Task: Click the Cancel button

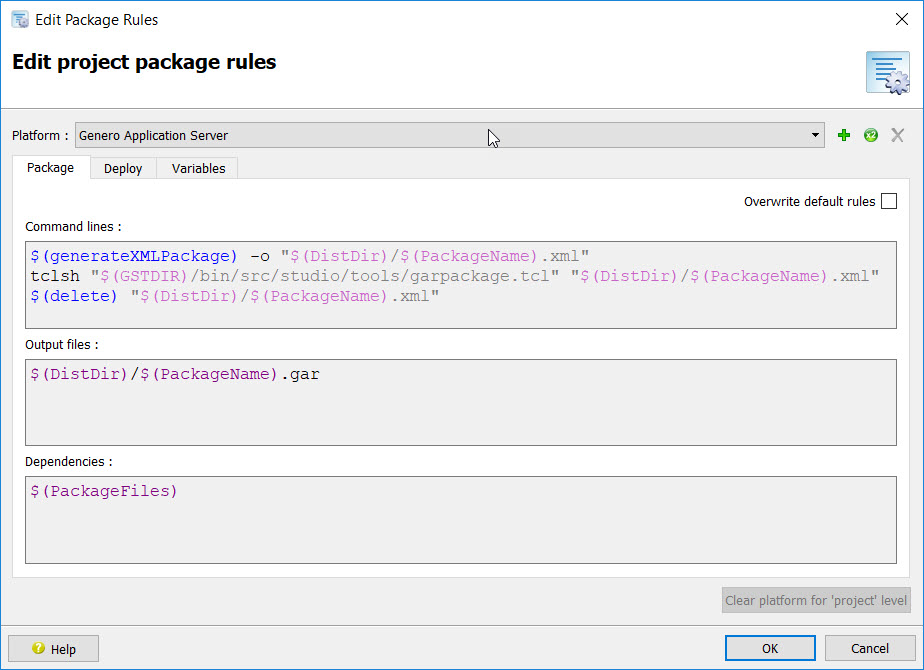Action: pos(869,648)
